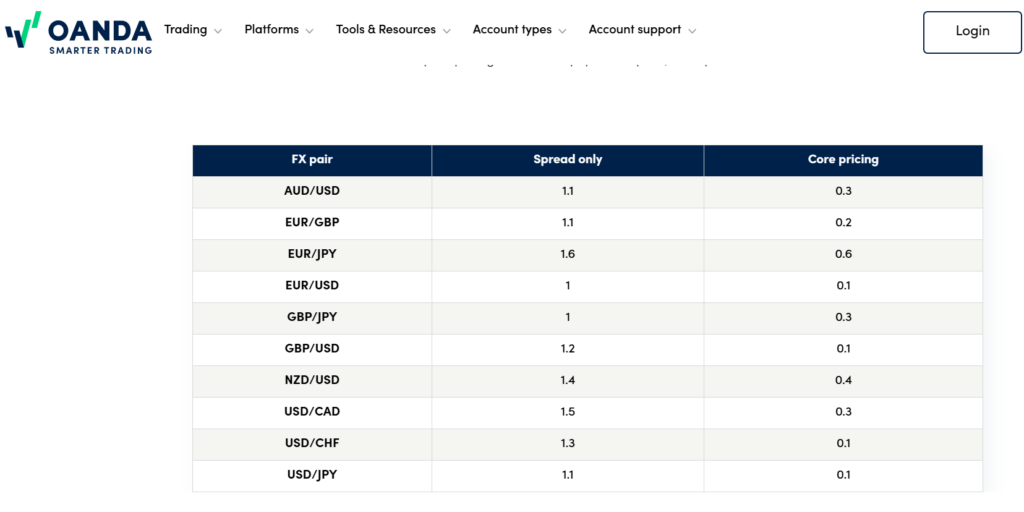Select the EUR/USD spread only value
1024x512 pixels.
coord(568,287)
